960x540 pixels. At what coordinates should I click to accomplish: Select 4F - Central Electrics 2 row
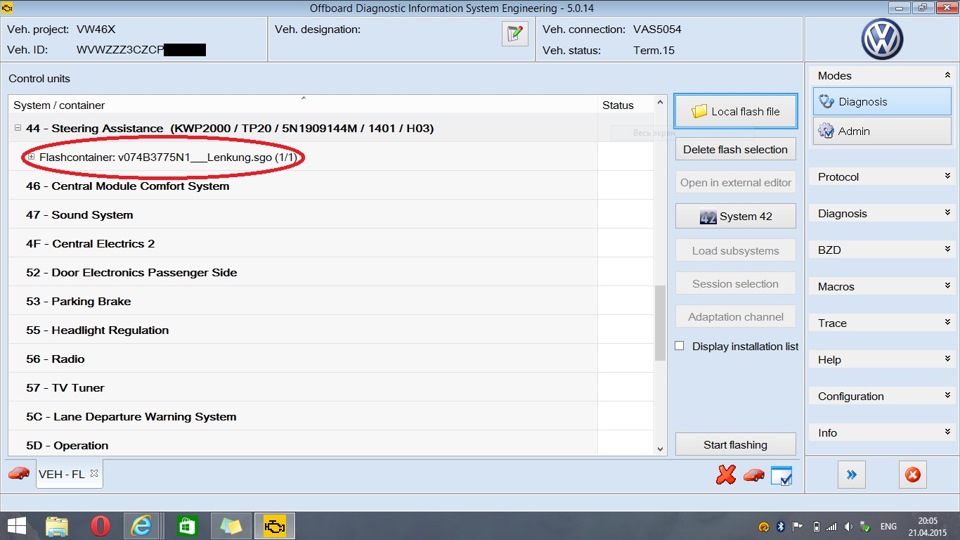coord(331,243)
